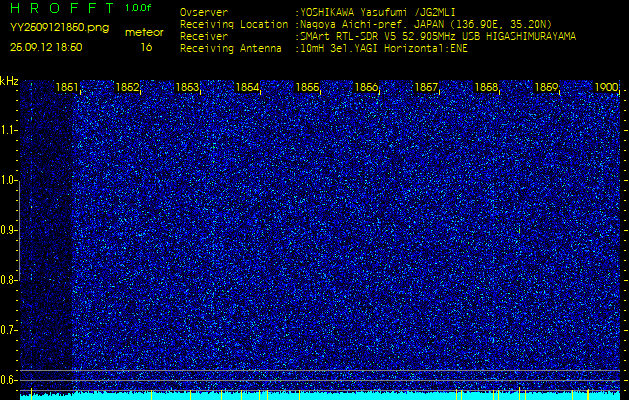The height and width of the screenshot is (400, 629).
Task: Select the file name YY2509121850.png
Action: (59, 27)
